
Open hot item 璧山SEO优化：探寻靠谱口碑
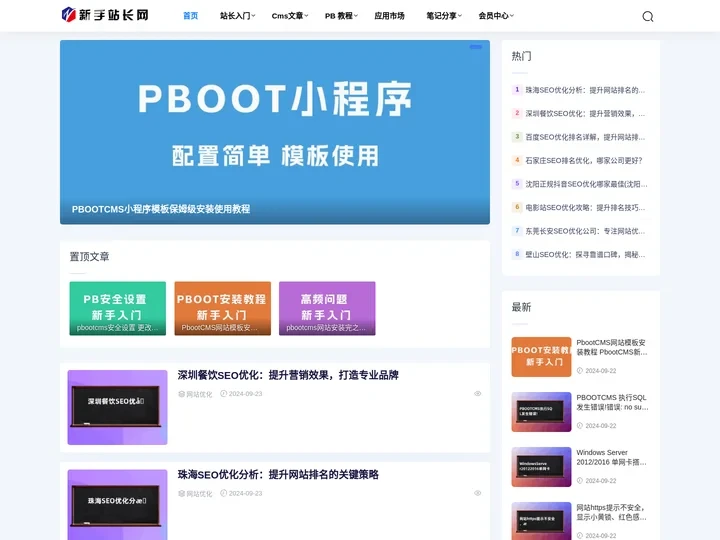[585, 254]
